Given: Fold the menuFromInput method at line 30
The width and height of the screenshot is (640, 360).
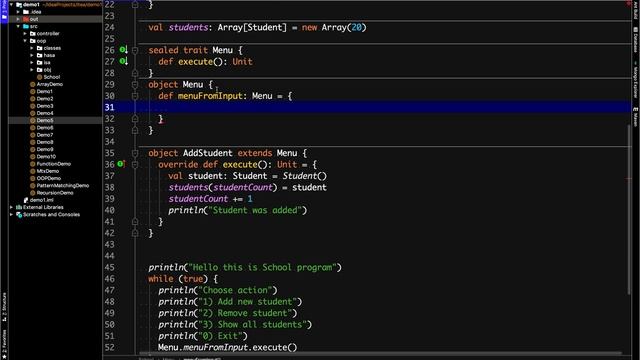Looking at the screenshot, I should click(135, 96).
